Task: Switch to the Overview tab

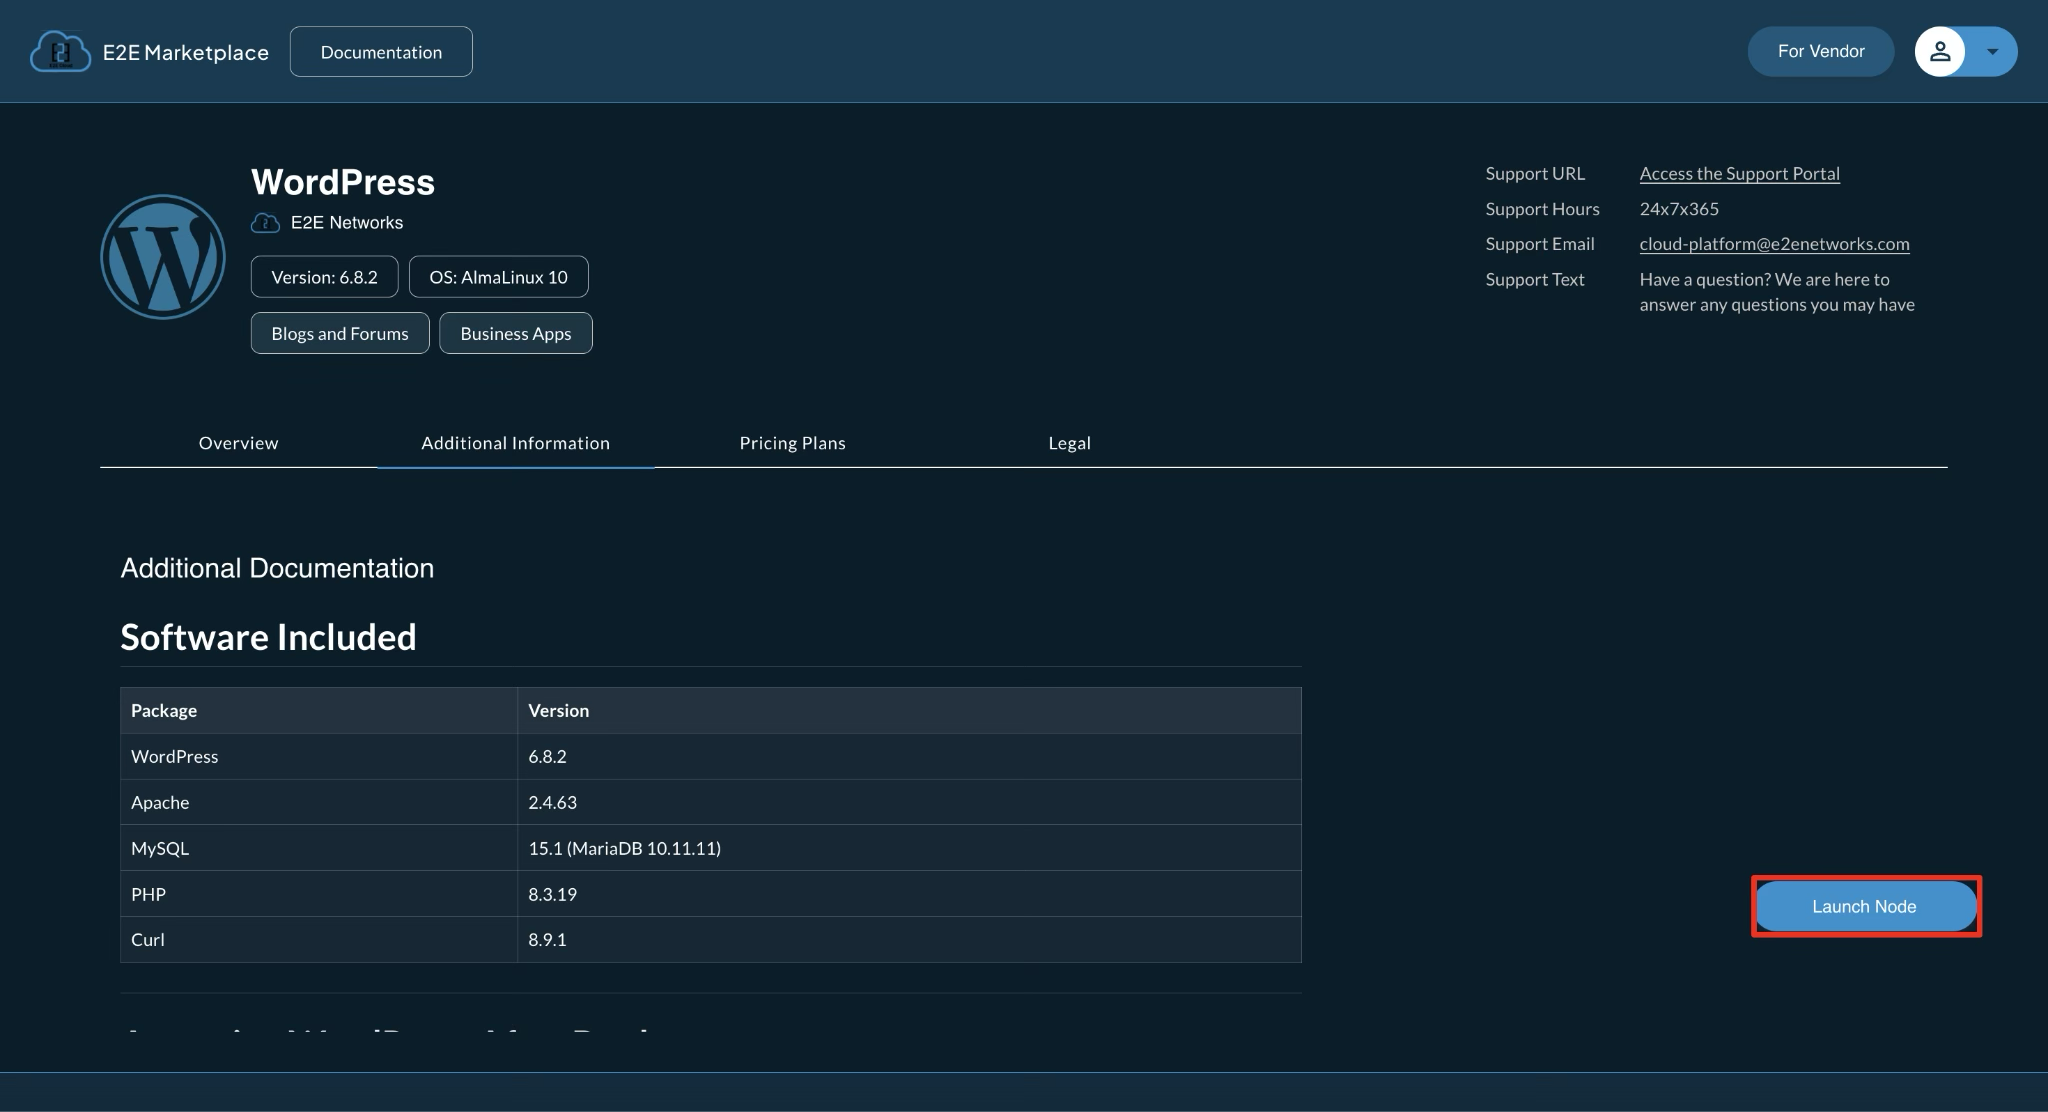Action: (x=238, y=442)
